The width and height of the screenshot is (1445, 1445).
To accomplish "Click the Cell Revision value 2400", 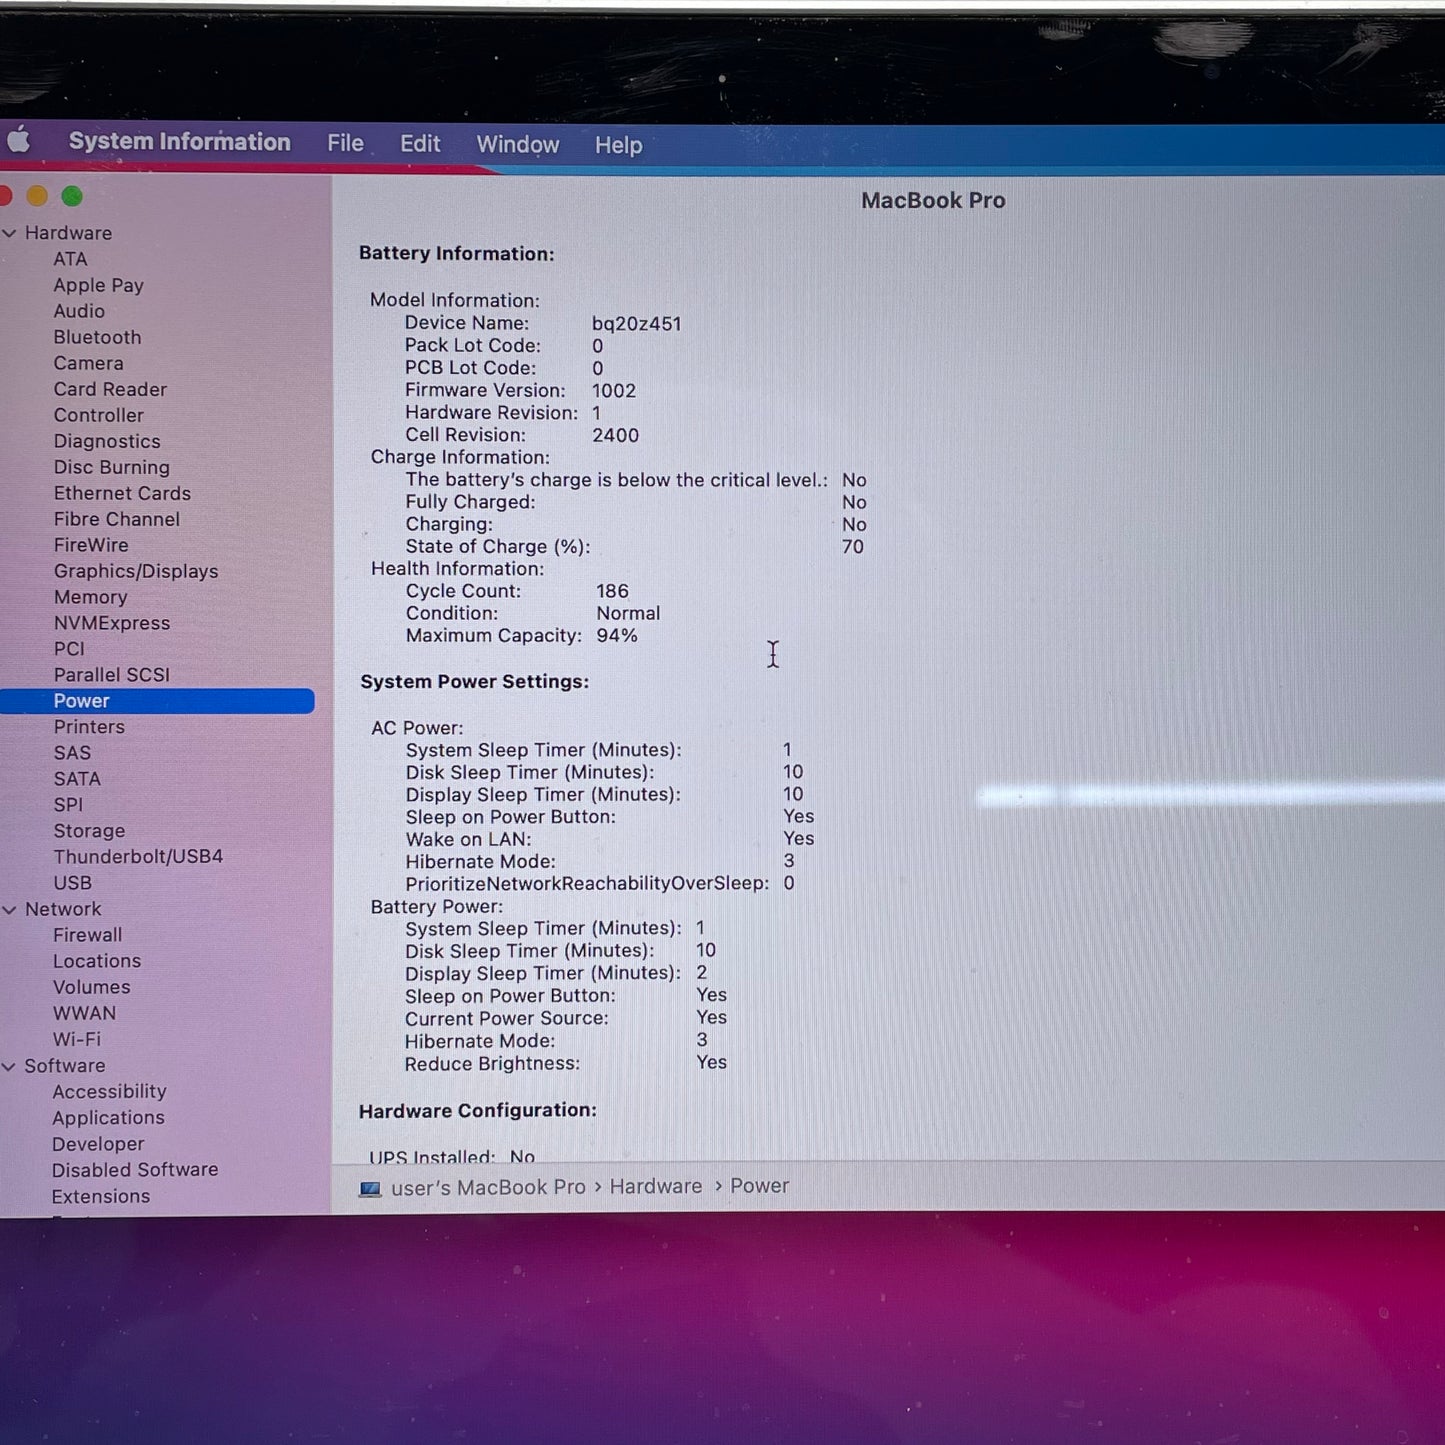I will point(615,435).
